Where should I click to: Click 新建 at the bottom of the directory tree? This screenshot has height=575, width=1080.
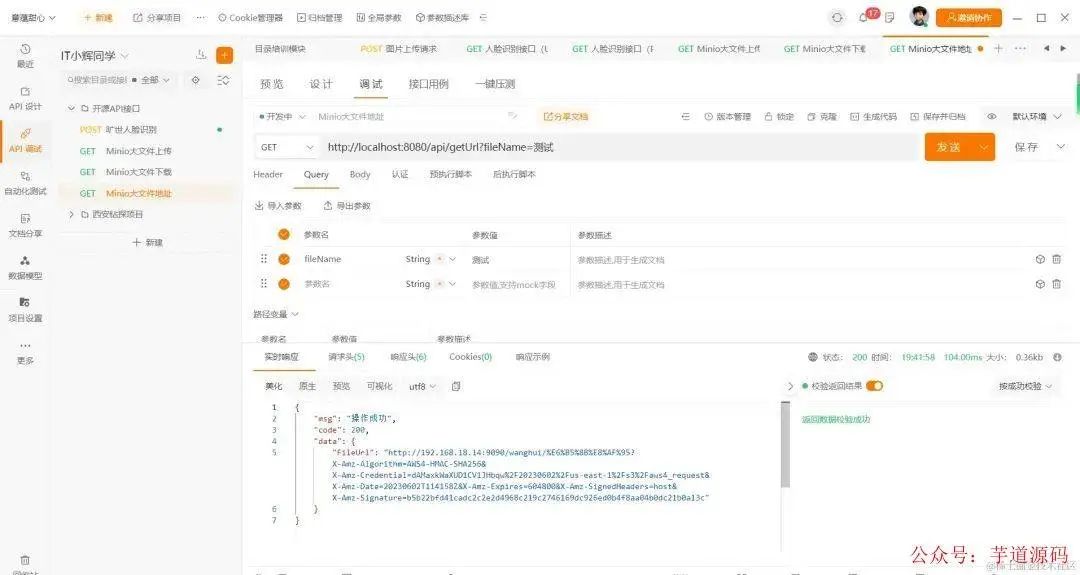(148, 242)
